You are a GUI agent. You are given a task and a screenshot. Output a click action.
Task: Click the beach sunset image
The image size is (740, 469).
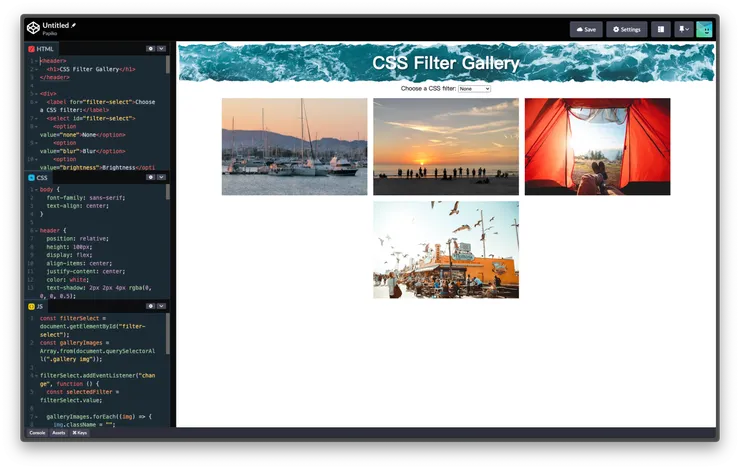click(x=446, y=147)
